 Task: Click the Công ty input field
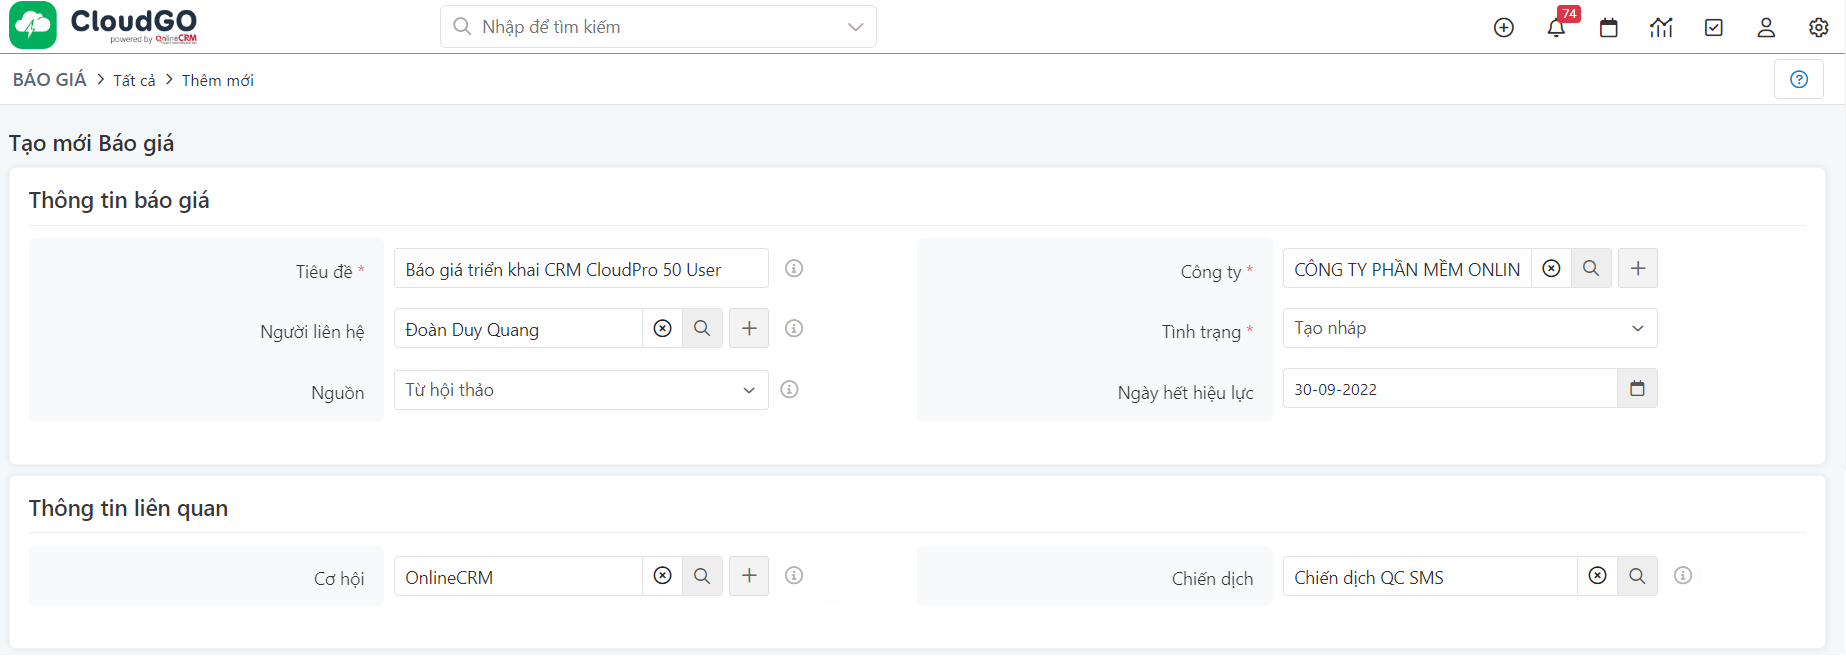(x=1407, y=268)
